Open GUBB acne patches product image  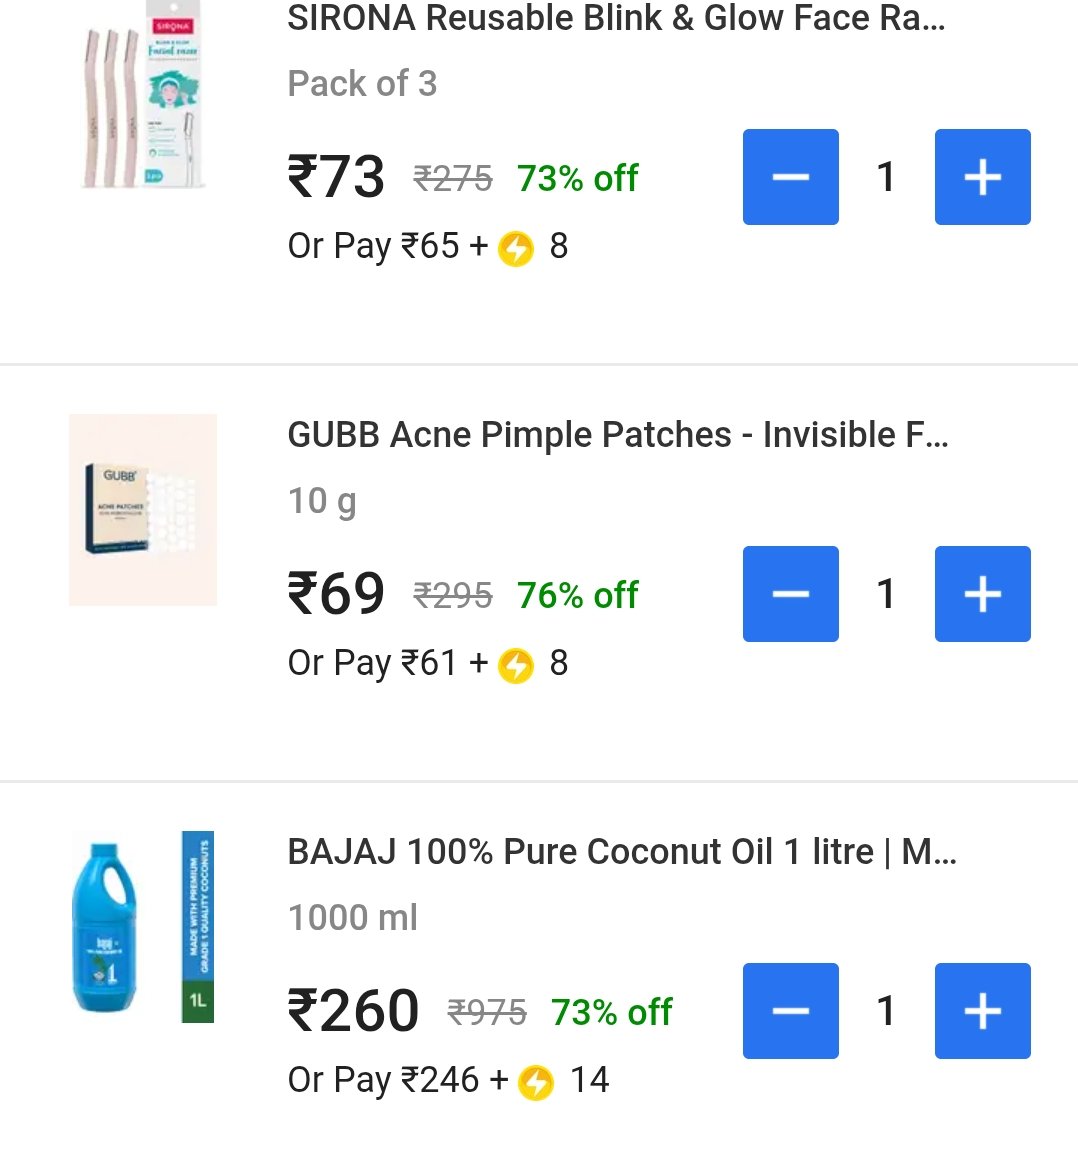tap(143, 510)
